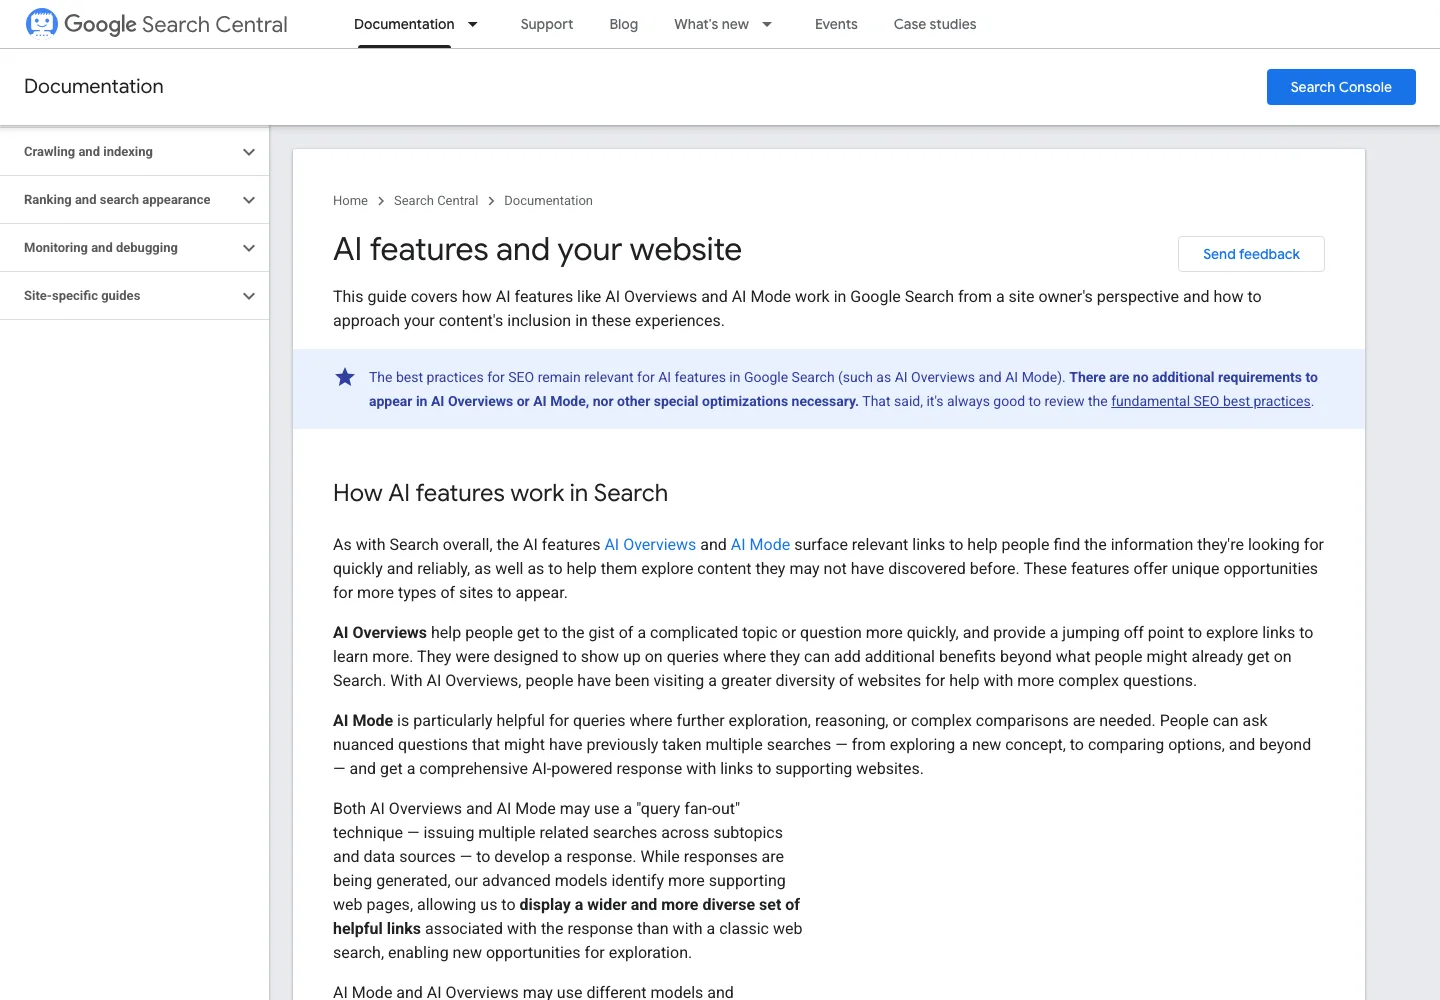Open the What's new menu item

[711, 24]
